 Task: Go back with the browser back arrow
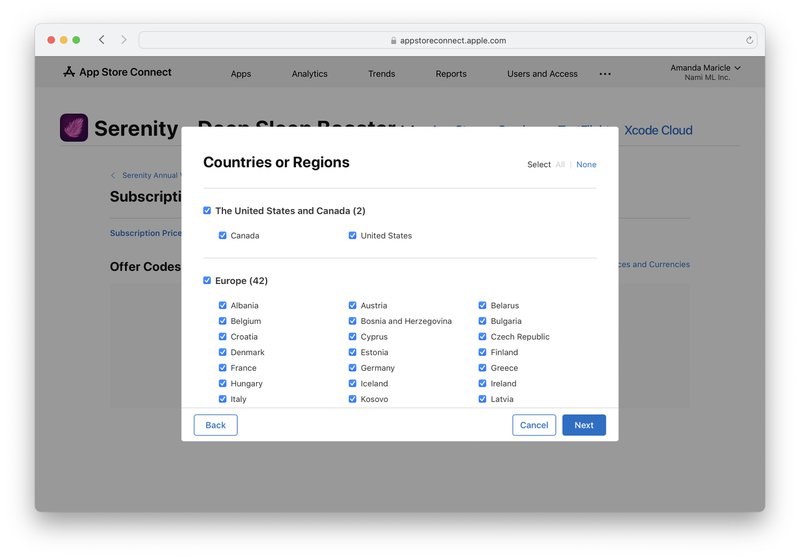102,40
